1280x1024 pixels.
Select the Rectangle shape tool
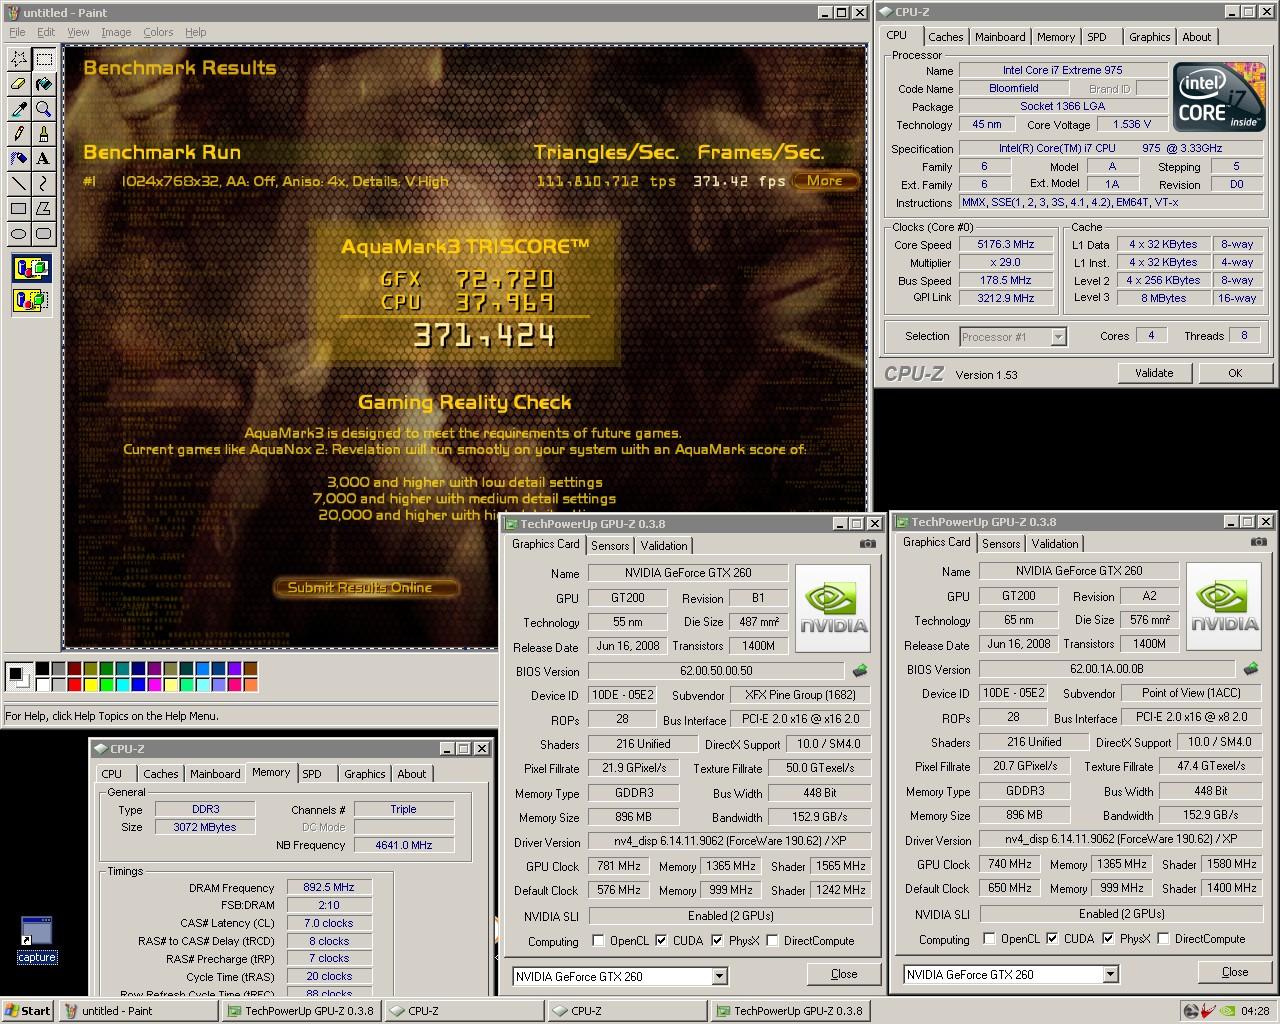click(19, 209)
